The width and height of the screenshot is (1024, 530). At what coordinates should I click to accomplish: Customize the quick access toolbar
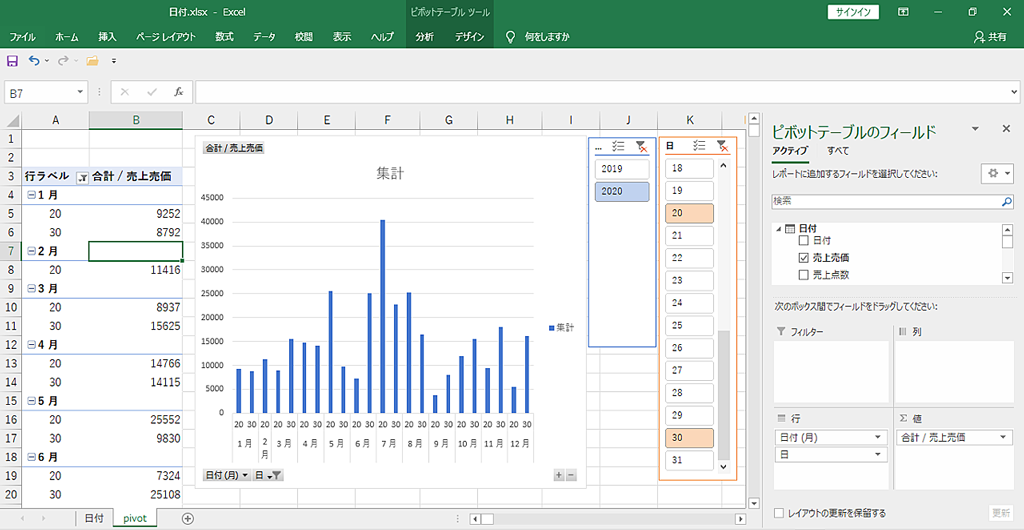point(114,61)
